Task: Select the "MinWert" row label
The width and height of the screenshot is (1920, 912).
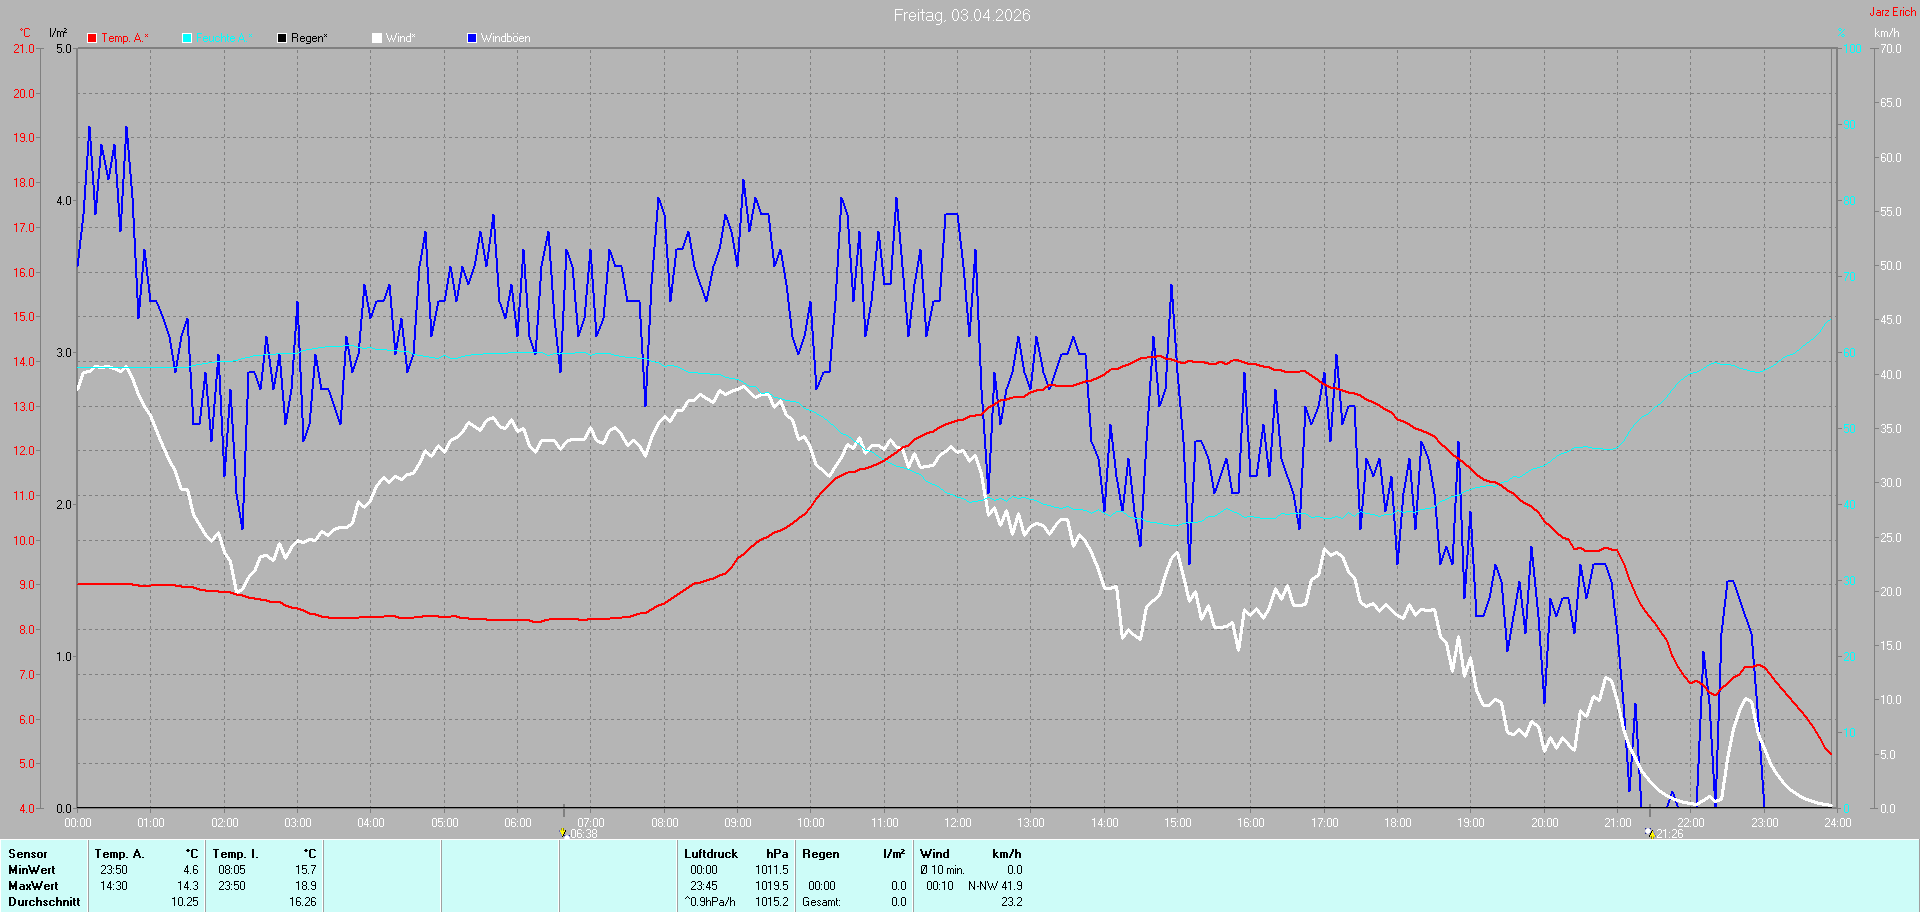Action: click(32, 870)
